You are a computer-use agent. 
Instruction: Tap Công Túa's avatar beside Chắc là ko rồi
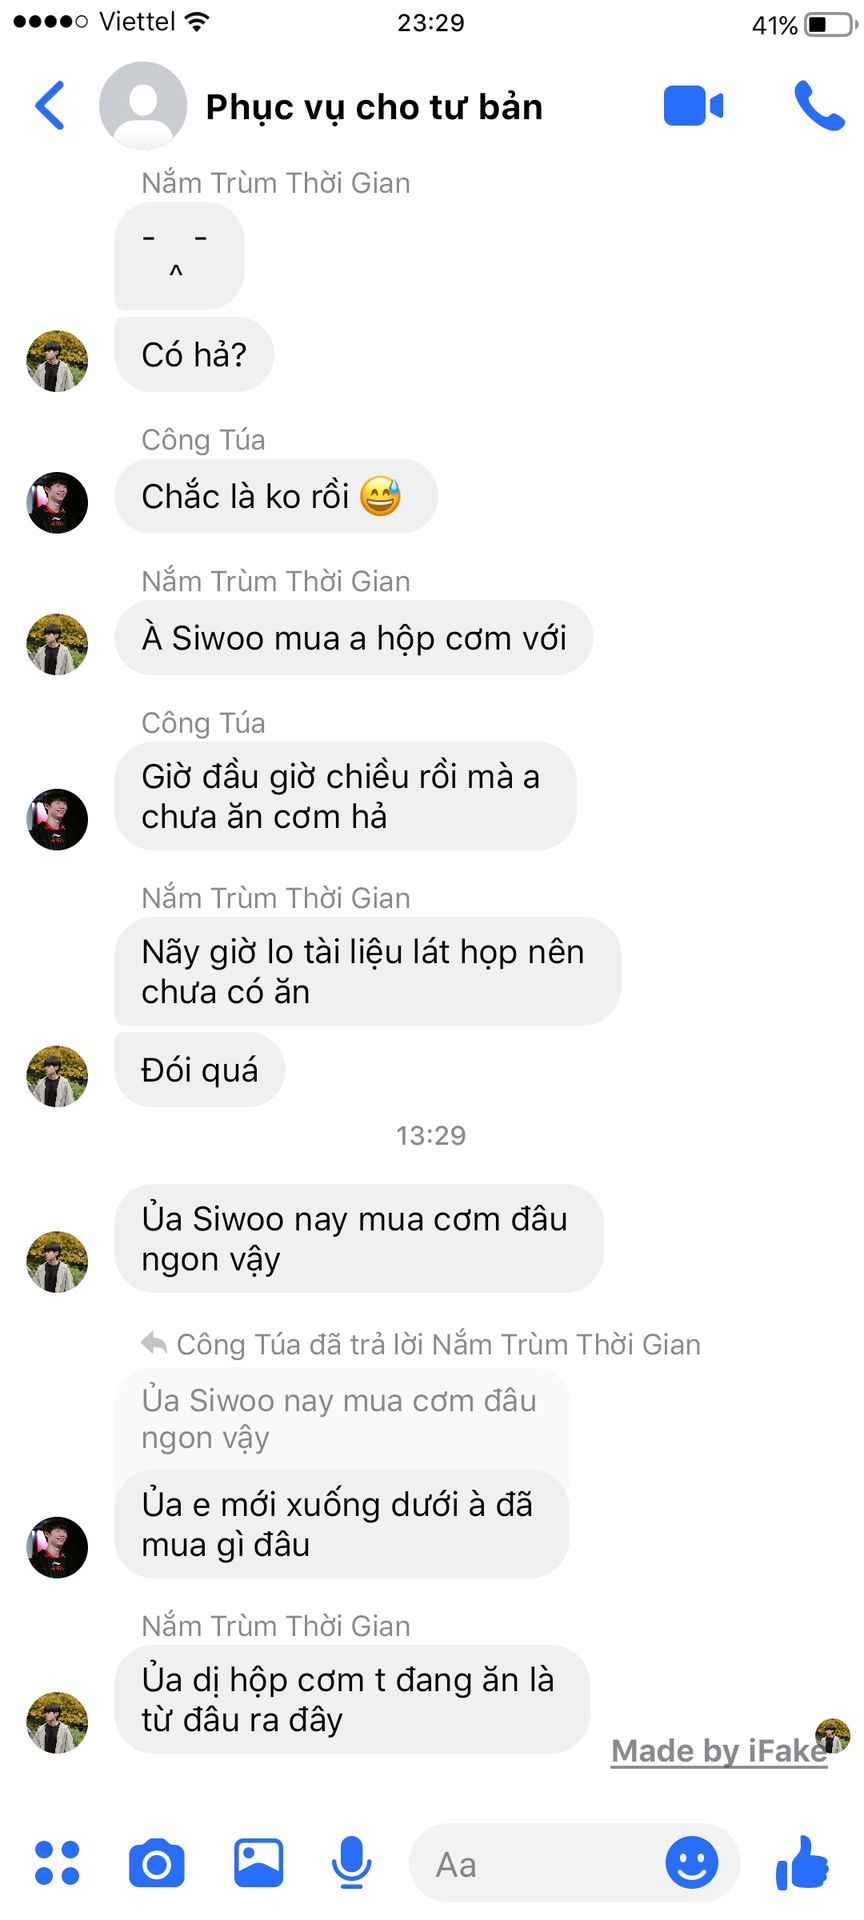[57, 503]
